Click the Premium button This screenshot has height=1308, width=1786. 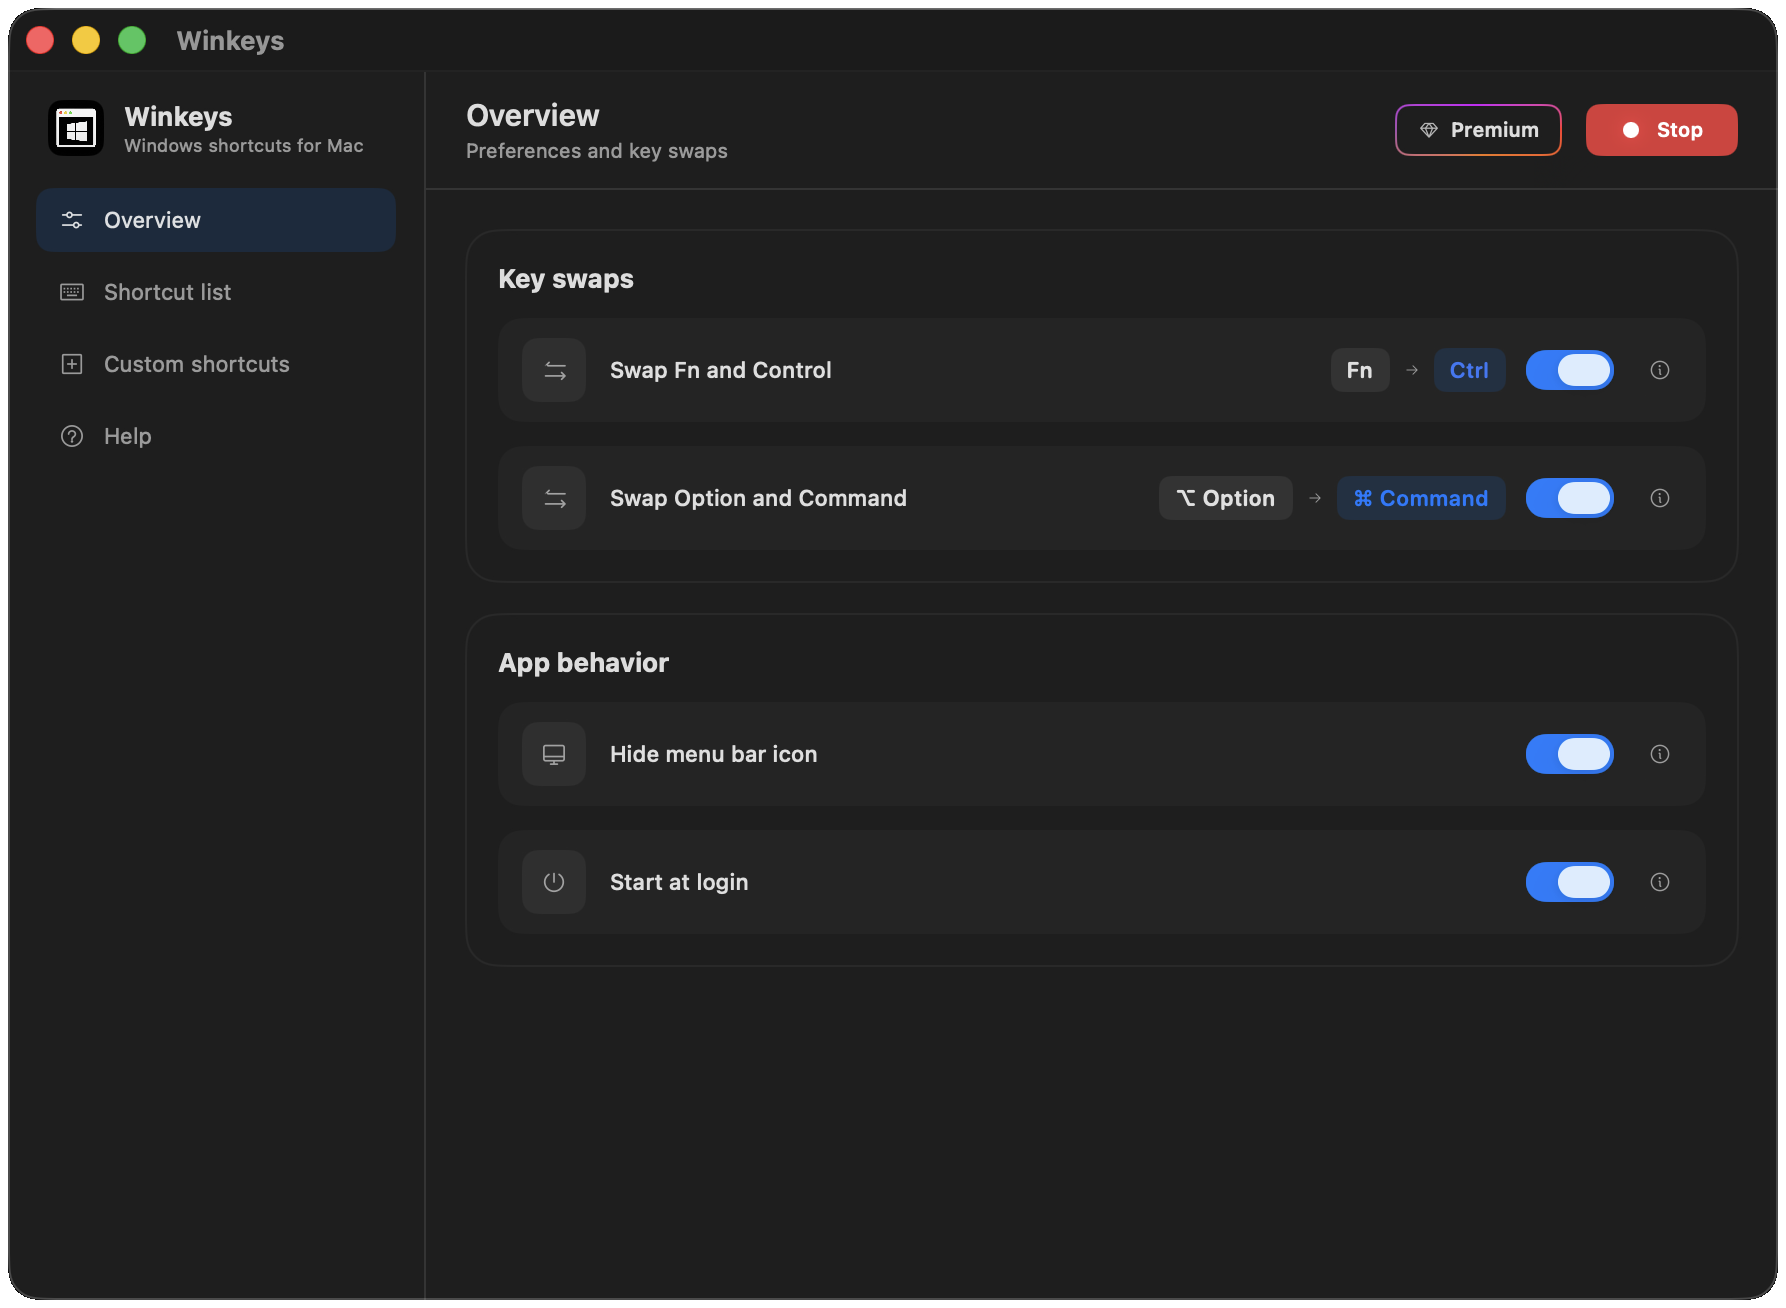(1478, 130)
